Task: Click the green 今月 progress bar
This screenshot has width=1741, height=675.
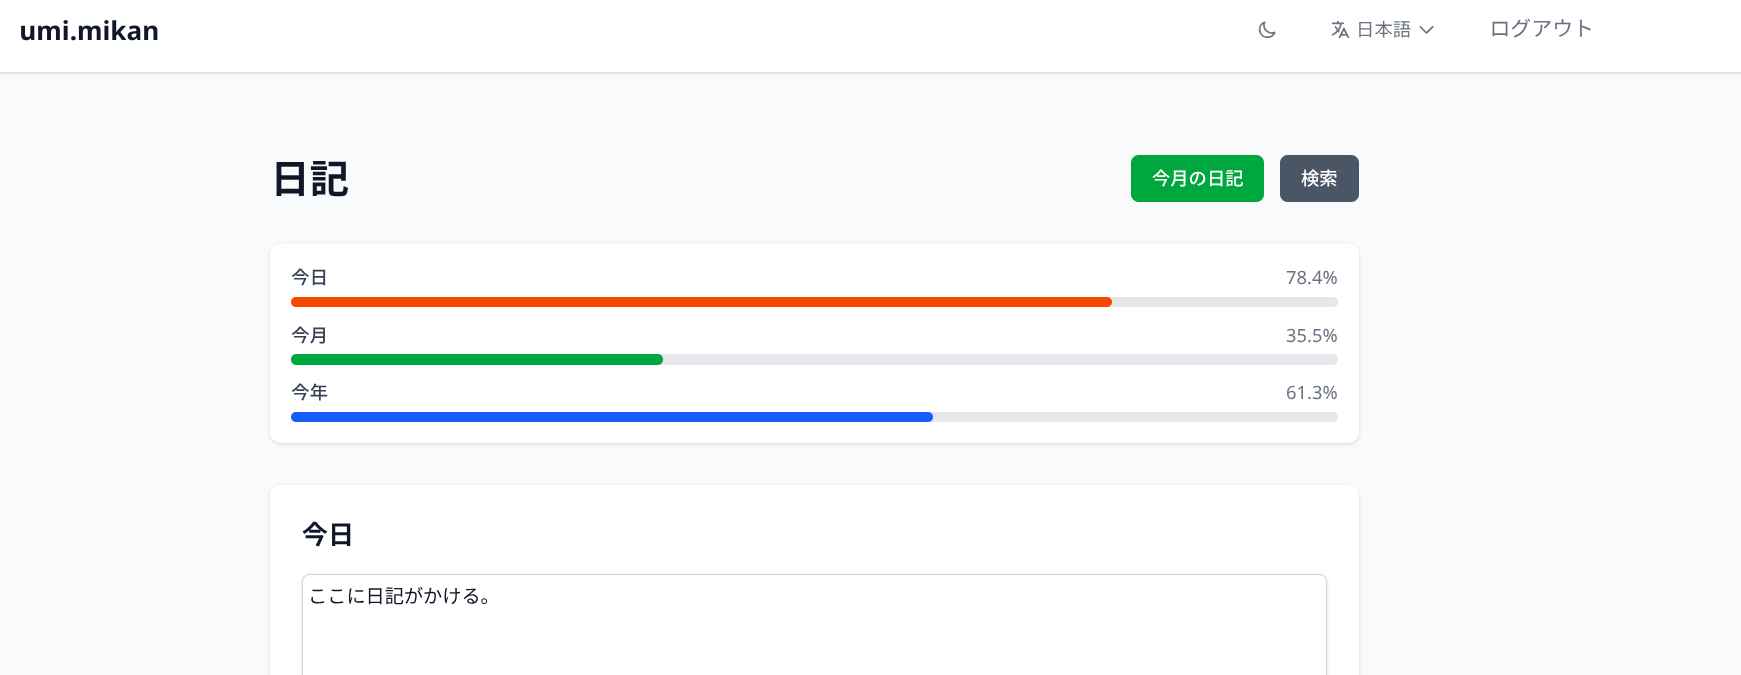Action: 477,360
